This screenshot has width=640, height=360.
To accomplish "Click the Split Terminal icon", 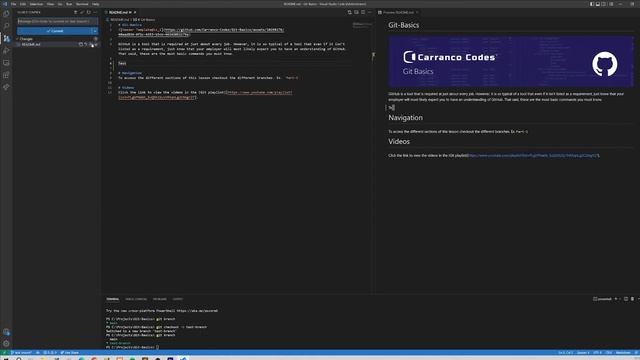I will coord(626,299).
